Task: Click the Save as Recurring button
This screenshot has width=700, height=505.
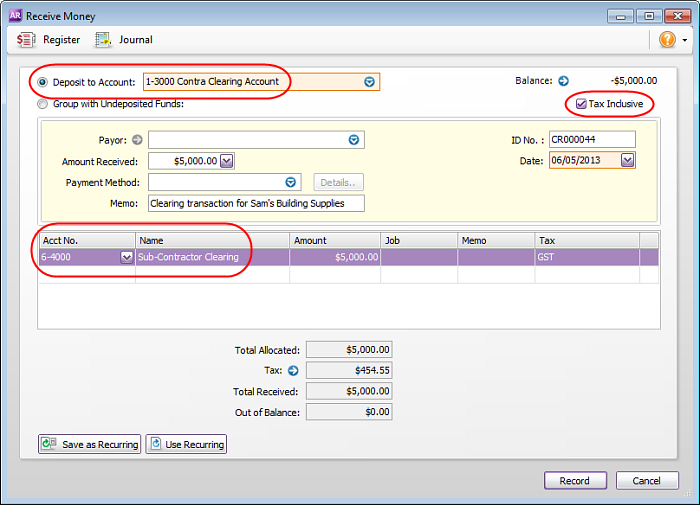Action: (90, 444)
